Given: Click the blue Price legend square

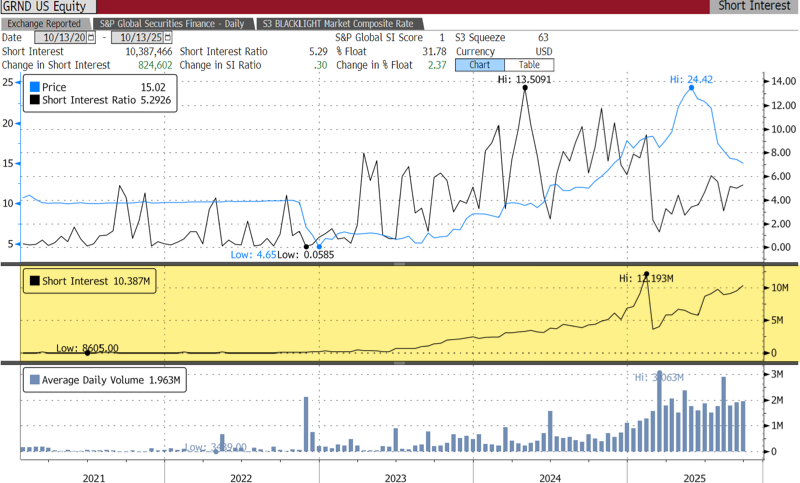Looking at the screenshot, I should click(35, 87).
